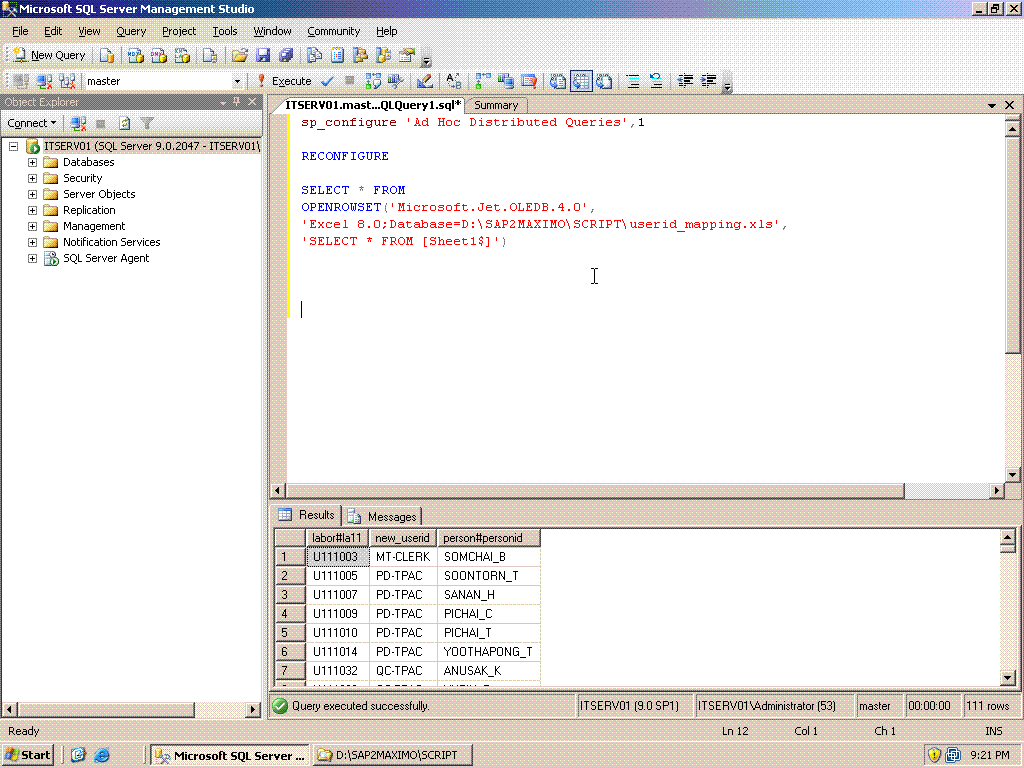Click Analysis Services MDX Query icon
This screenshot has height=768, width=1024.
tap(135, 56)
